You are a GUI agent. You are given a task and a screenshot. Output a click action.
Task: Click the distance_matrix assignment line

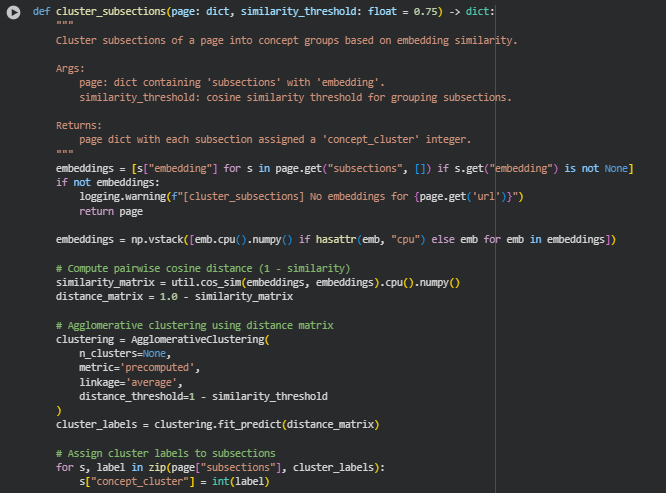pos(174,297)
